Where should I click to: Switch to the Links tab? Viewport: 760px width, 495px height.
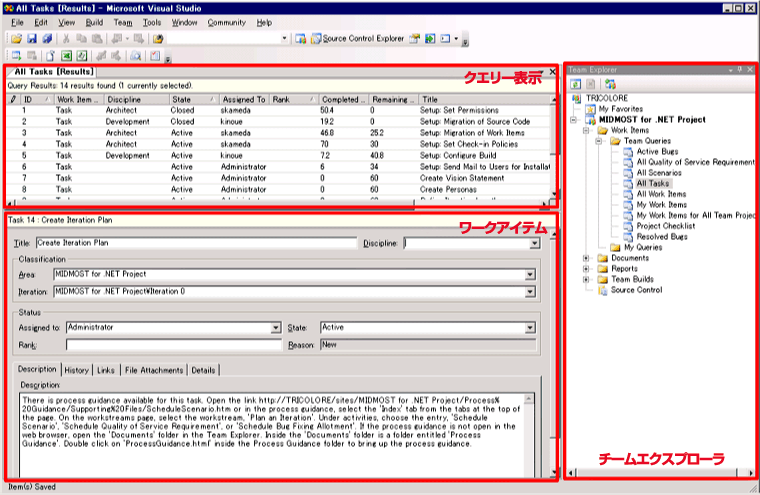click(106, 370)
